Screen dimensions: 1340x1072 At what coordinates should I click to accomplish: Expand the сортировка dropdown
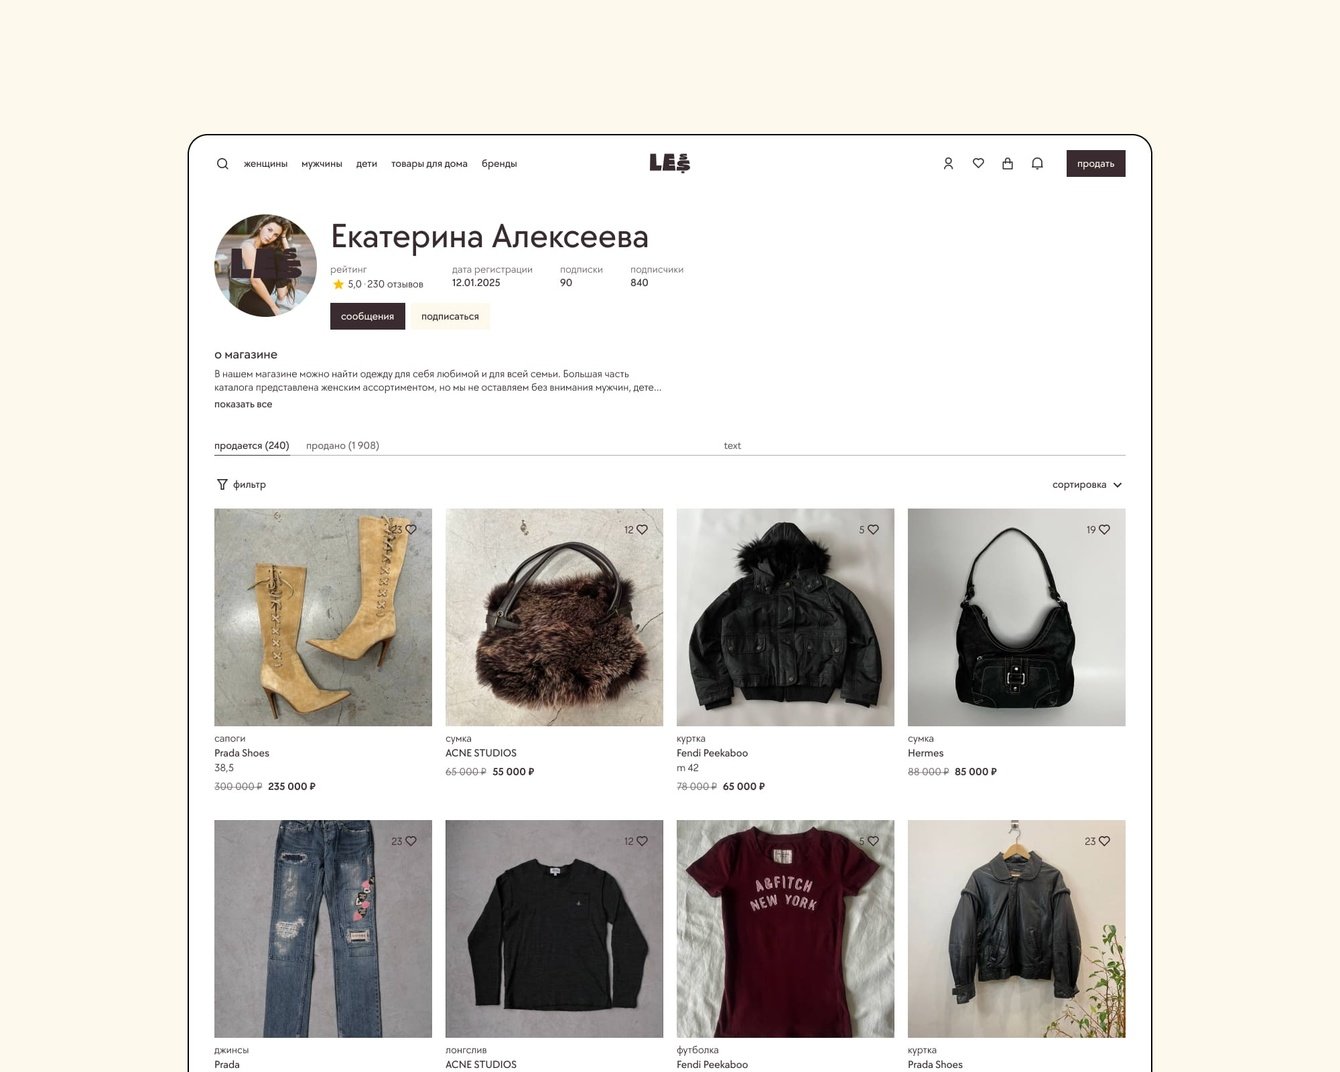point(1087,485)
